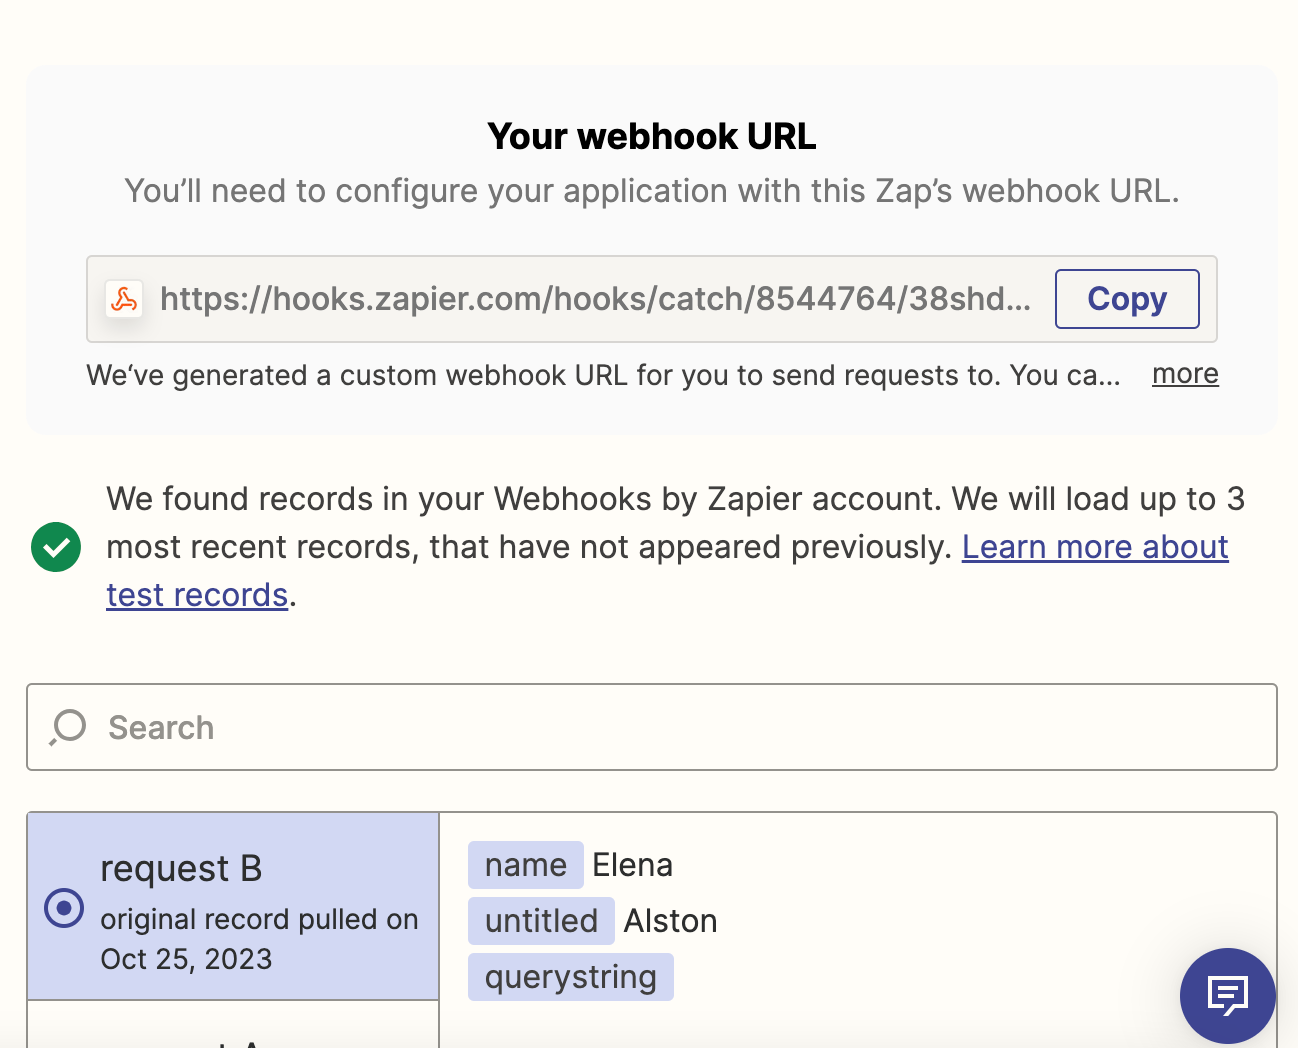Click the We've generated a custom webhook description
This screenshot has width=1298, height=1048.
point(603,375)
